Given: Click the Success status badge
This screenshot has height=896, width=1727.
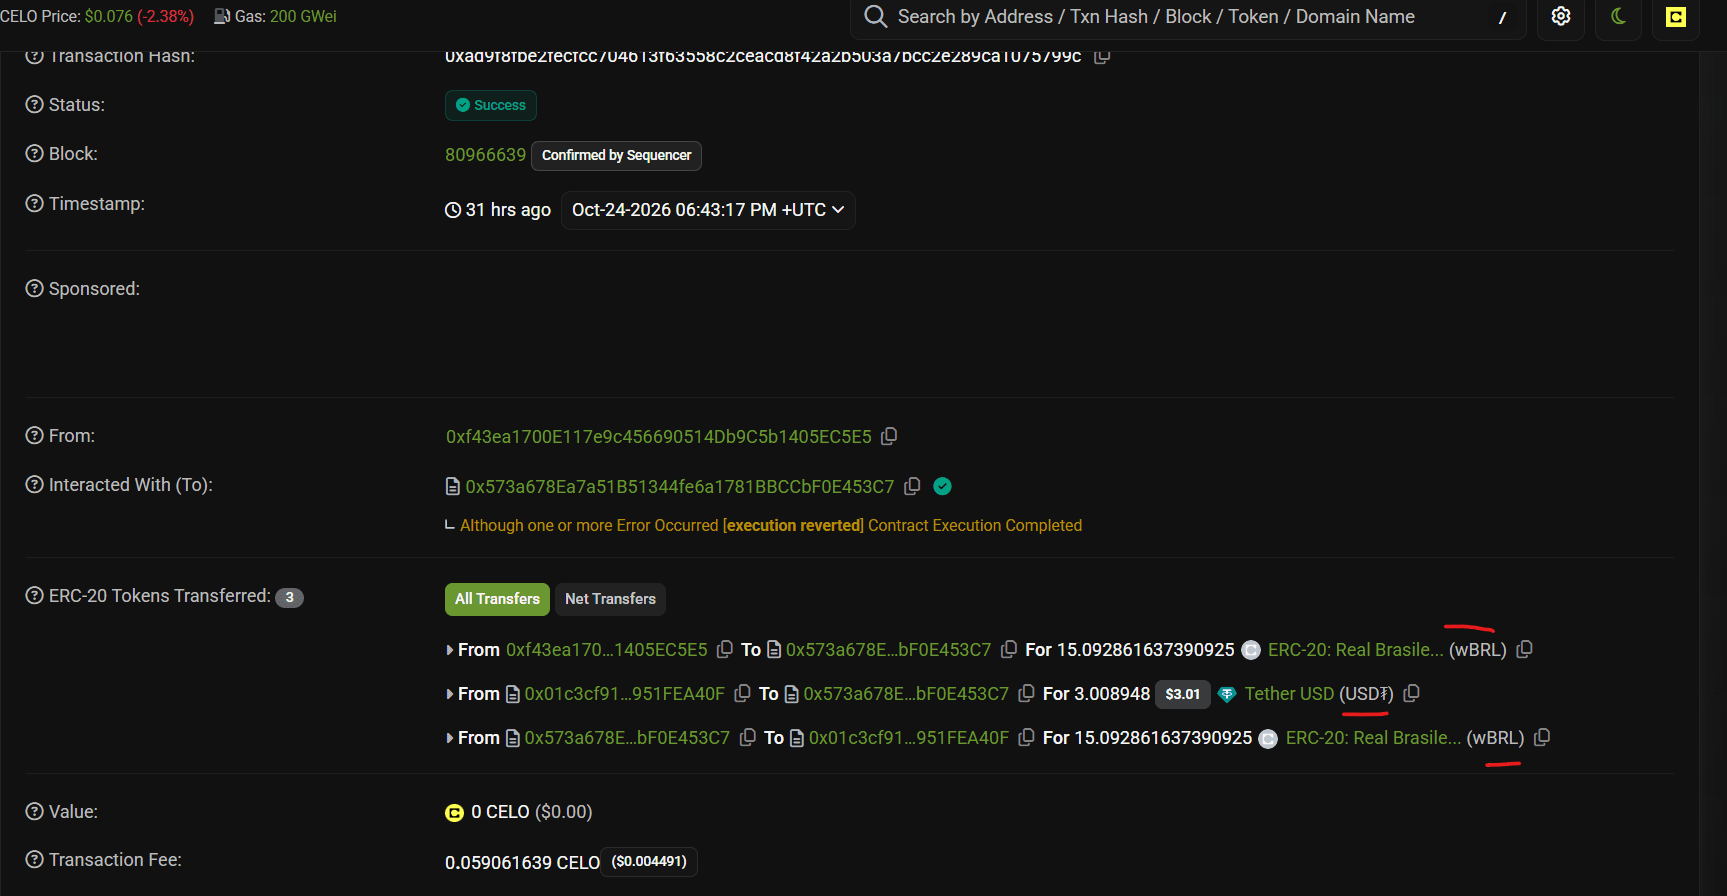Looking at the screenshot, I should click(x=491, y=105).
